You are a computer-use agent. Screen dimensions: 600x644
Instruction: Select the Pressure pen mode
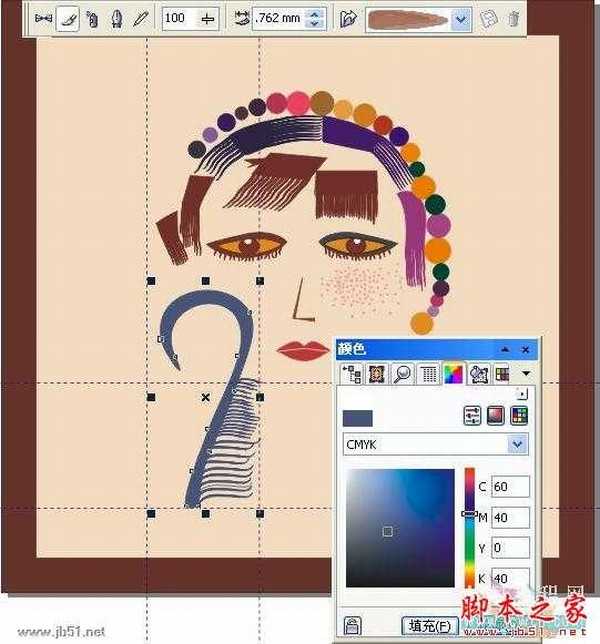point(140,18)
